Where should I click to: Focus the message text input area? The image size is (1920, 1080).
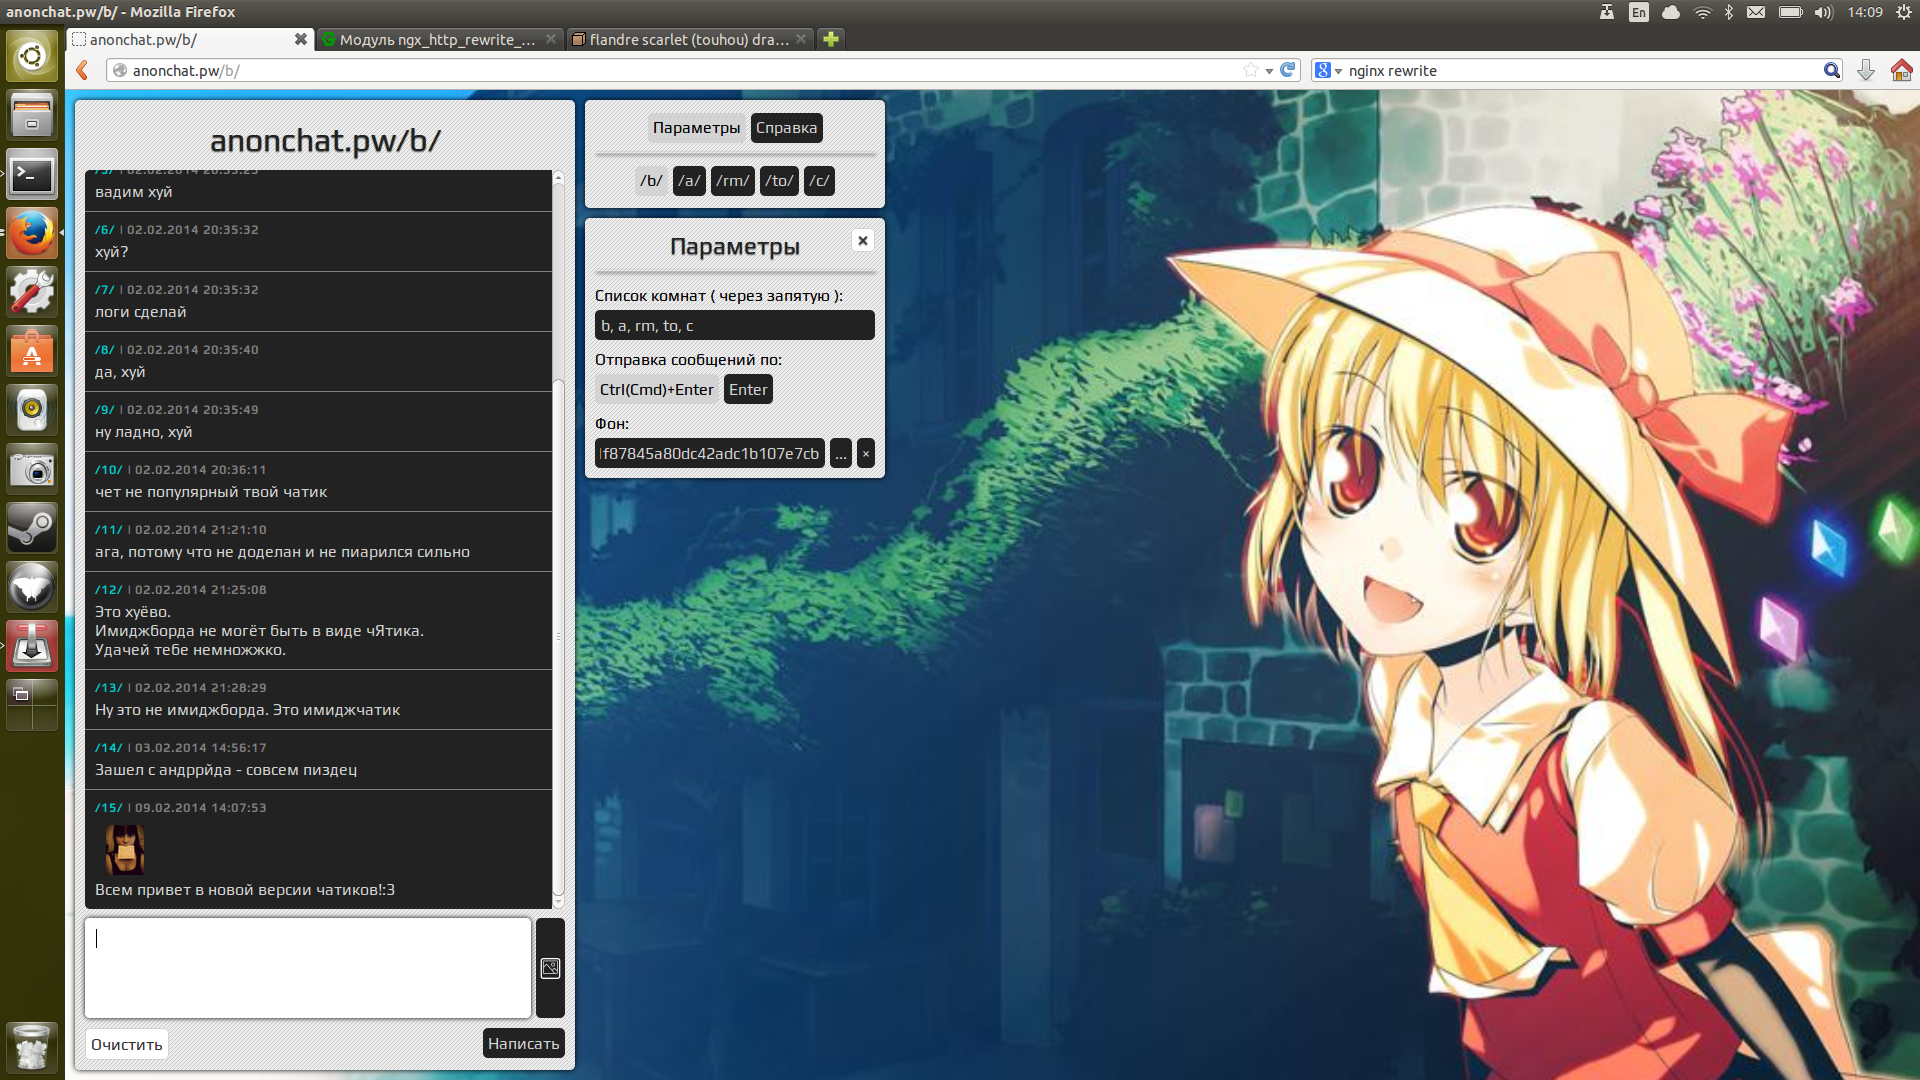308,968
